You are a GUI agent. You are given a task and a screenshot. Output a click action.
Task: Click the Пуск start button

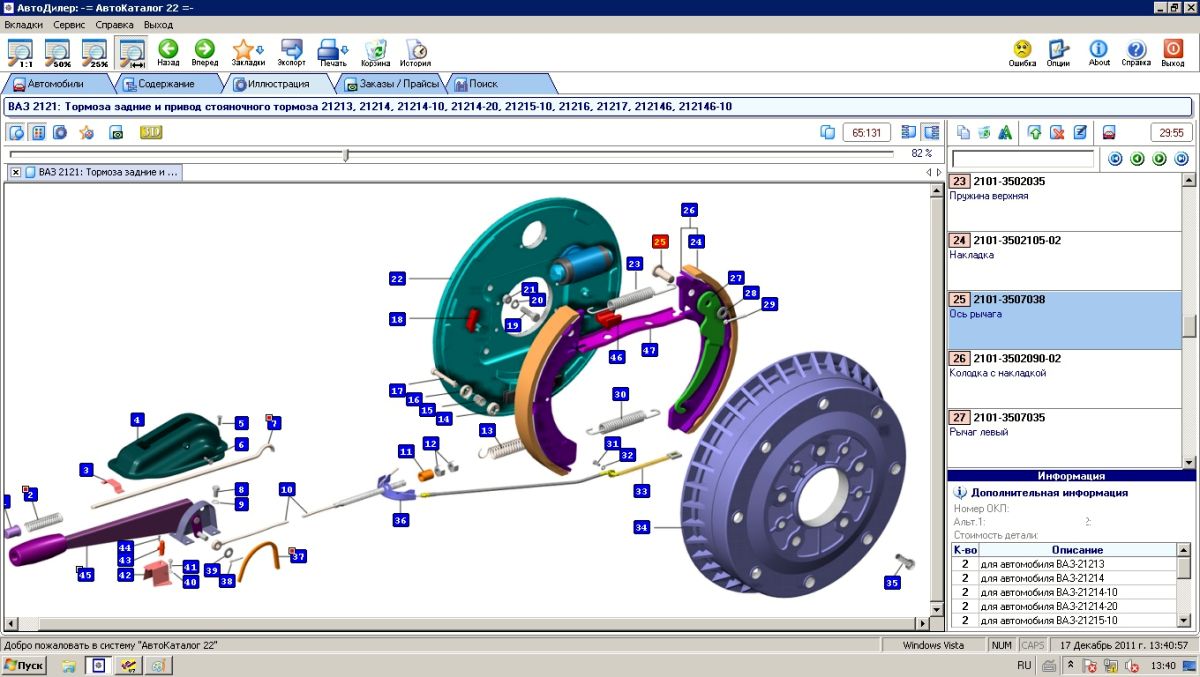tap(24, 665)
